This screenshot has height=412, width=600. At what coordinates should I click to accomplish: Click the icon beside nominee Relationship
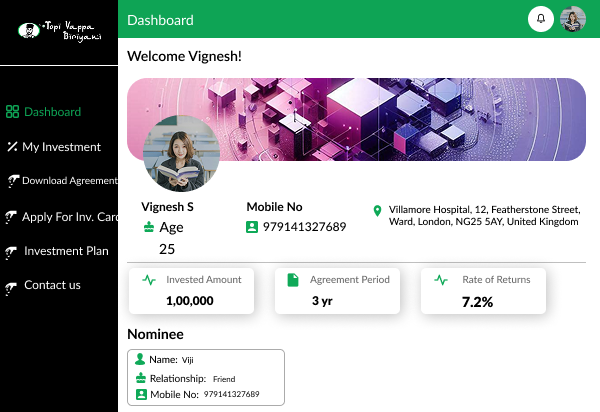141,378
